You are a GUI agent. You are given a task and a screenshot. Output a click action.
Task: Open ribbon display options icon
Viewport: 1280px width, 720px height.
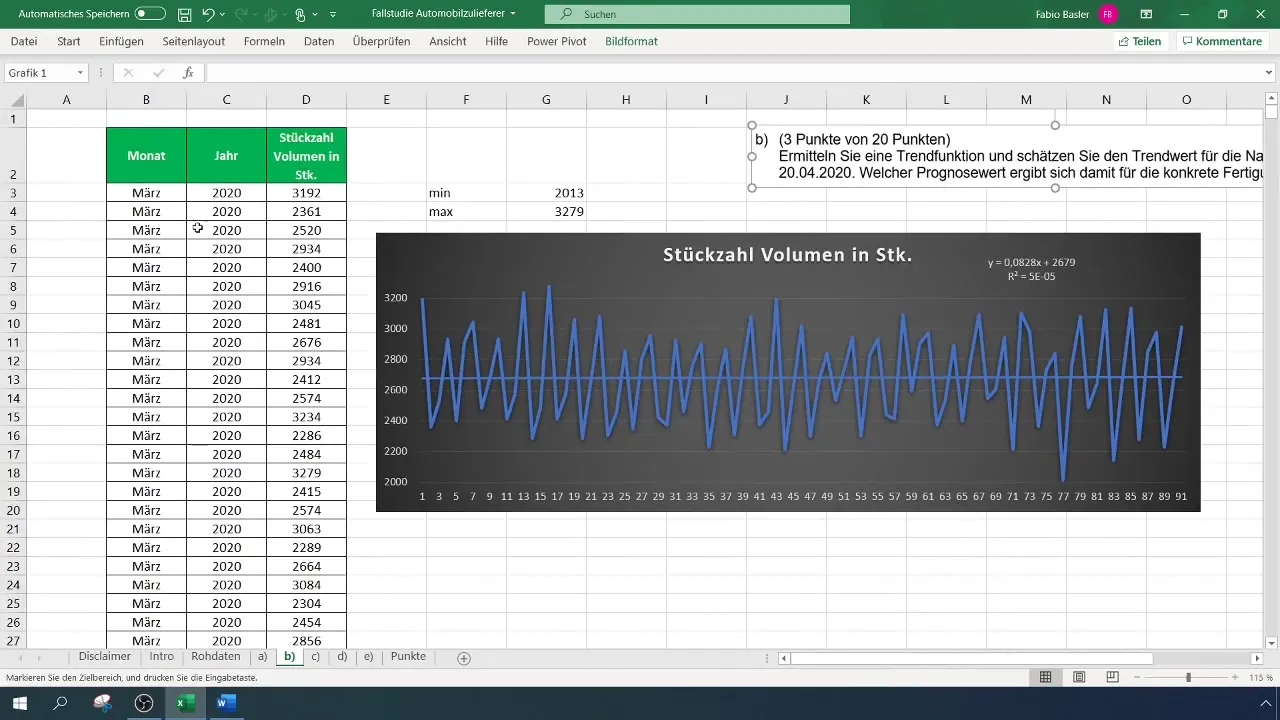pyautogui.click(x=1146, y=15)
